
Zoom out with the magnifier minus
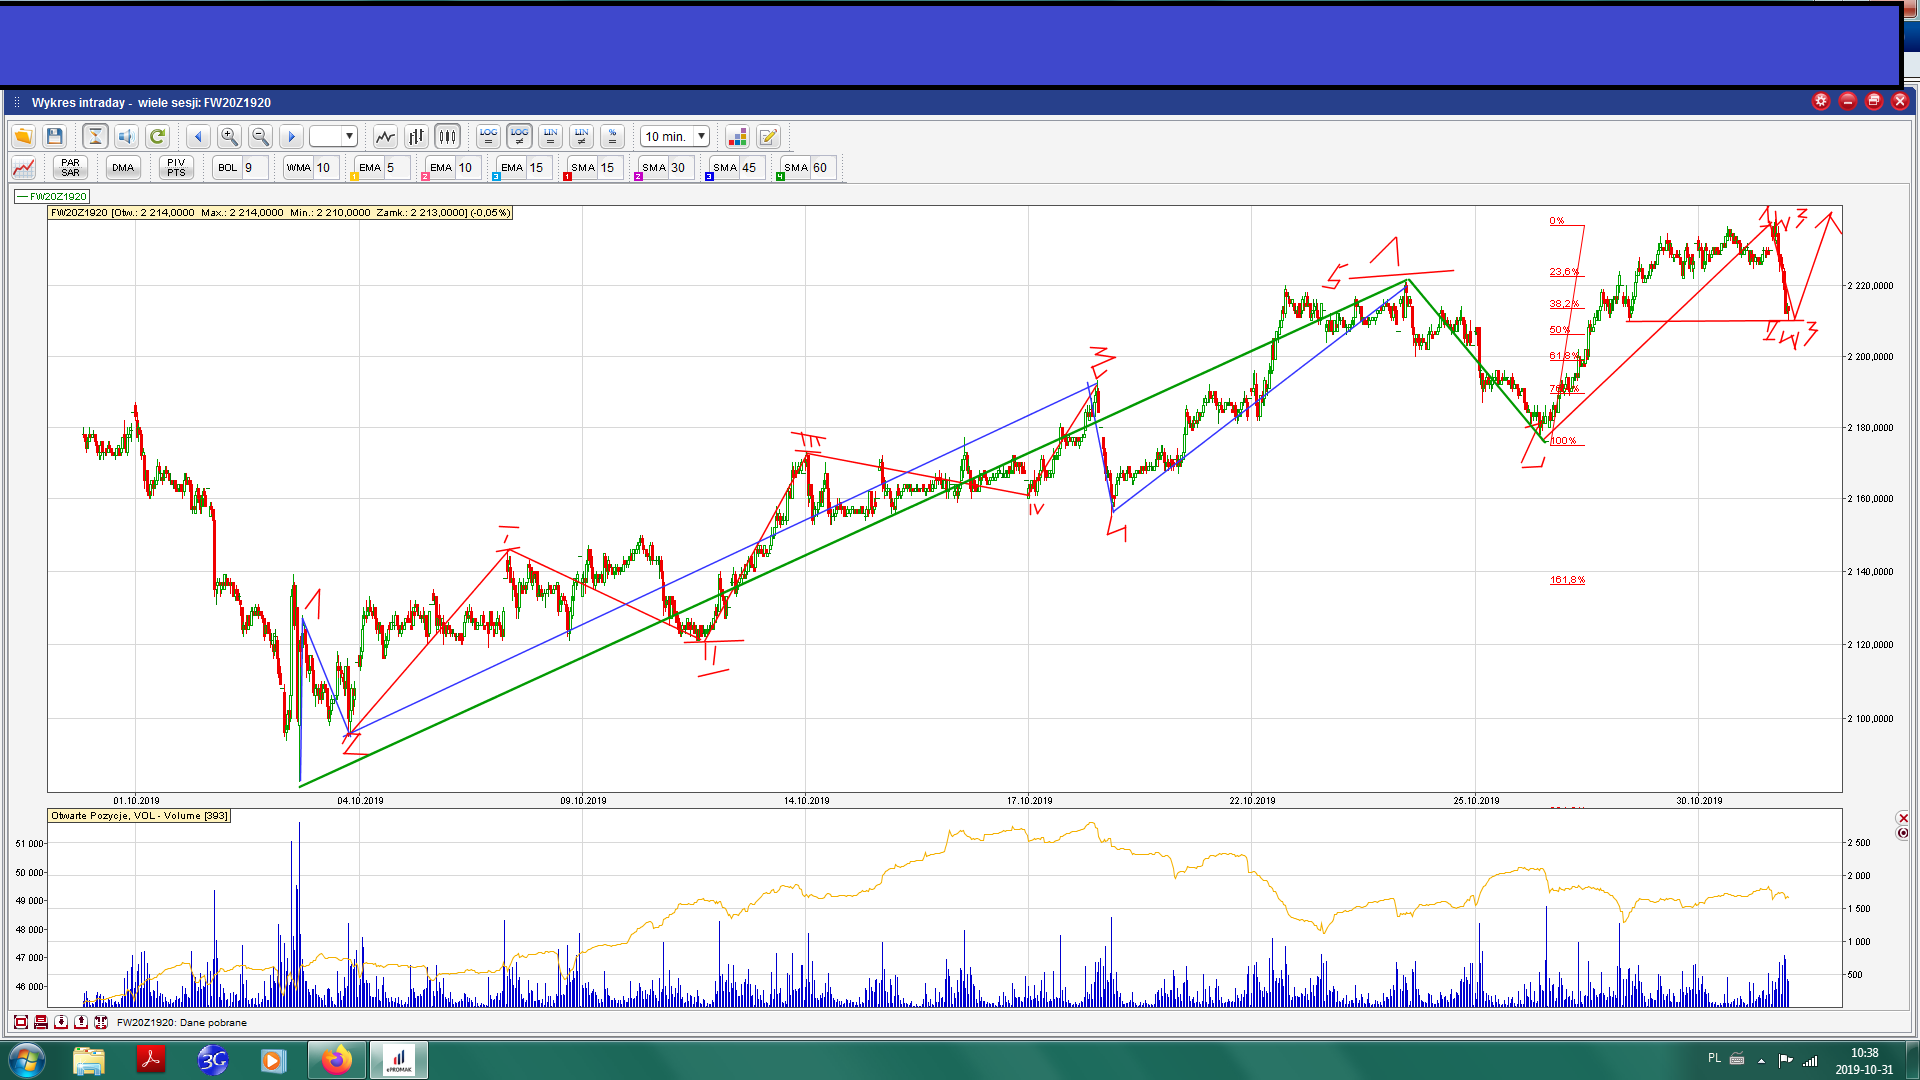pyautogui.click(x=260, y=136)
